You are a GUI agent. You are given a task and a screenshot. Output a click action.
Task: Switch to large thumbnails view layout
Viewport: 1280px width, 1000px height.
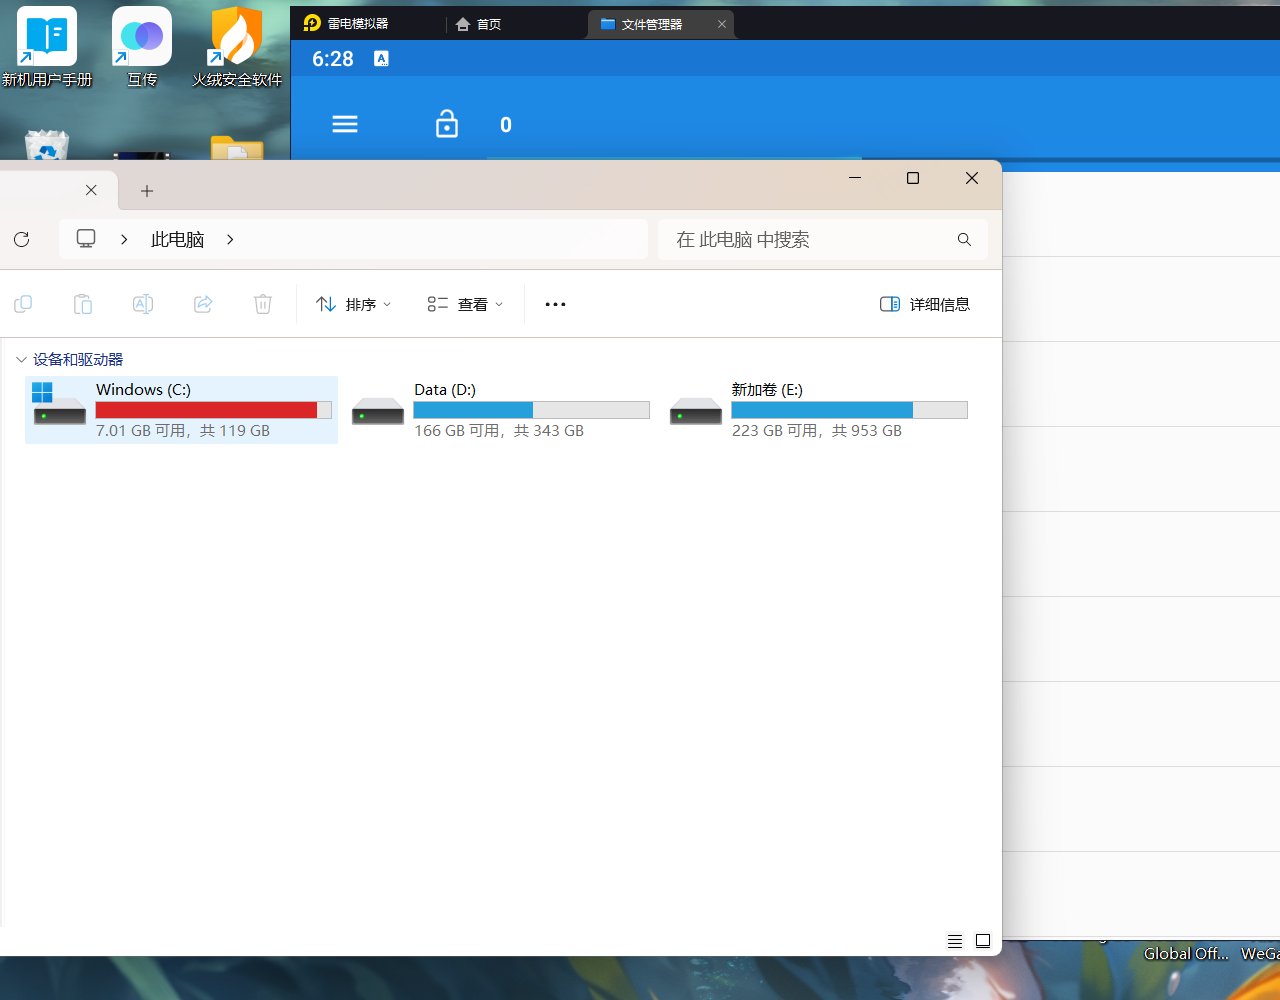pos(983,941)
